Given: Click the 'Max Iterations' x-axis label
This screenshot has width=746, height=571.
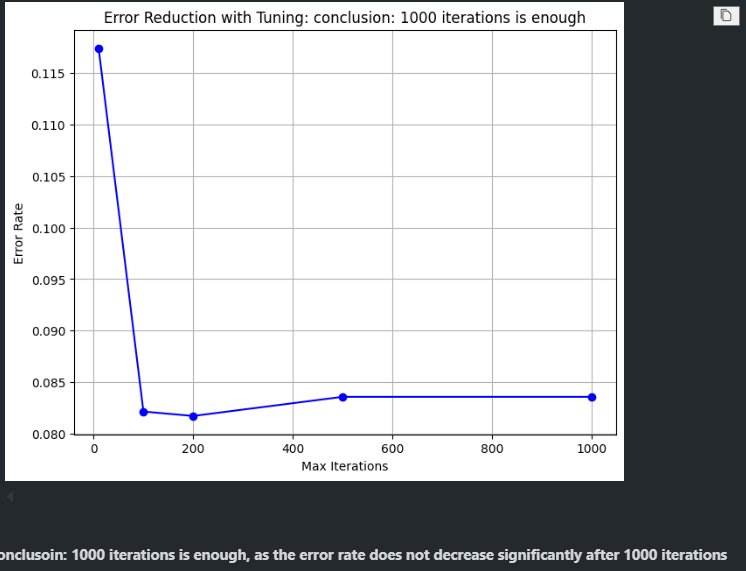Looking at the screenshot, I should 344,466.
